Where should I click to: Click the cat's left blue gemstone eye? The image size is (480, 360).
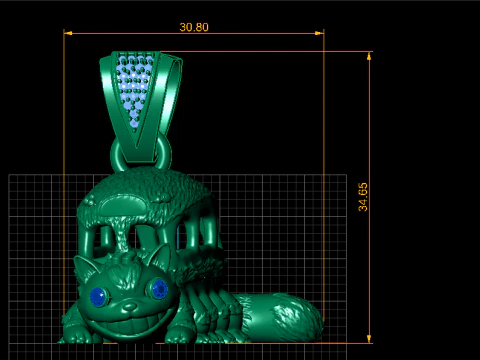tap(98, 296)
